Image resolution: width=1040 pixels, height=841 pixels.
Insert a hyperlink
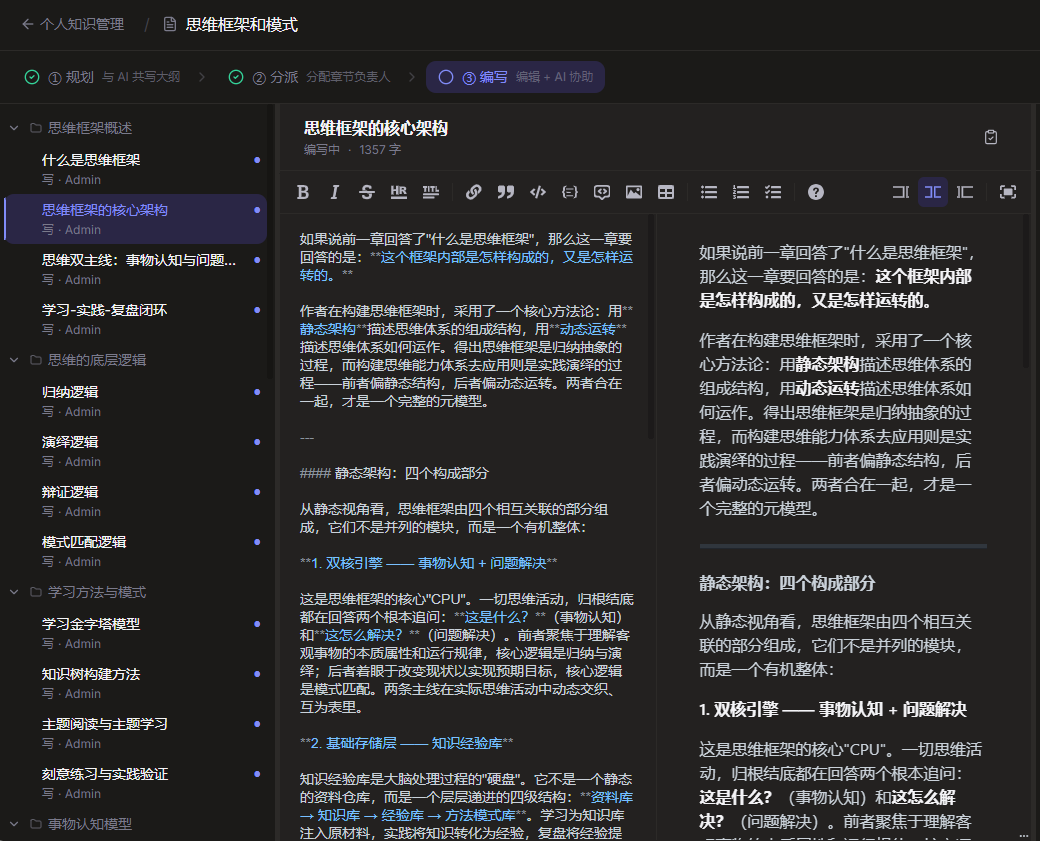click(474, 192)
